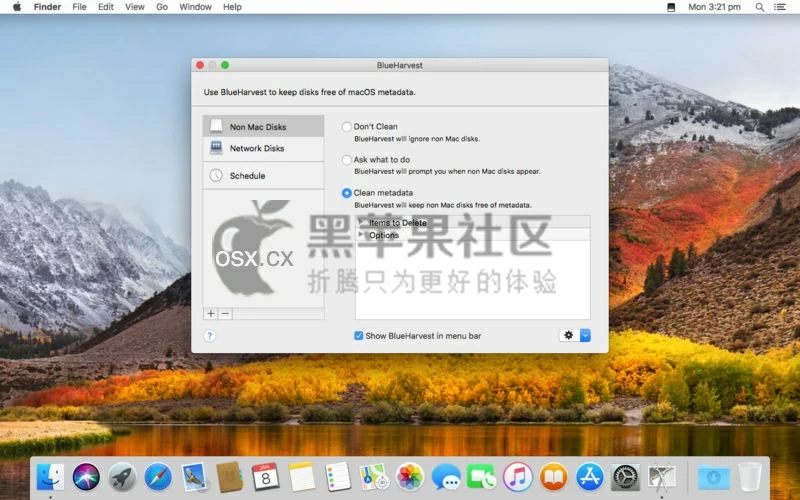Open BlueHarvest help question mark
The image size is (800, 500).
pyautogui.click(x=210, y=336)
